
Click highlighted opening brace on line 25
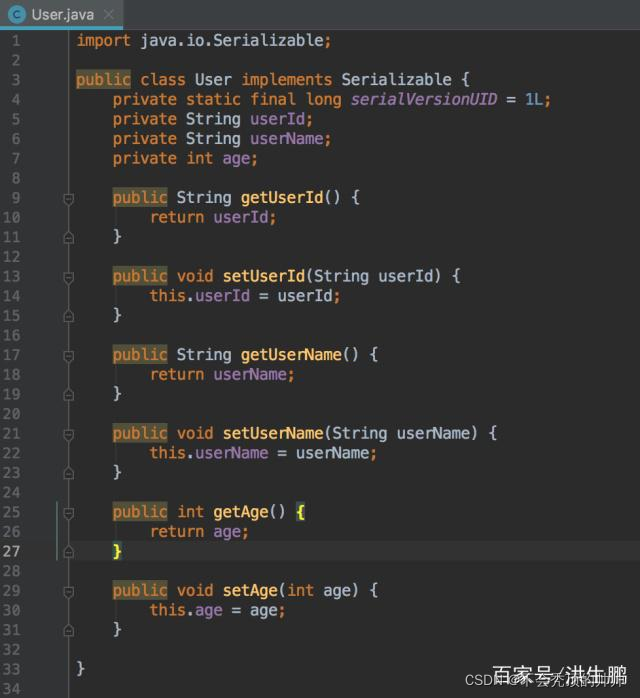301,512
